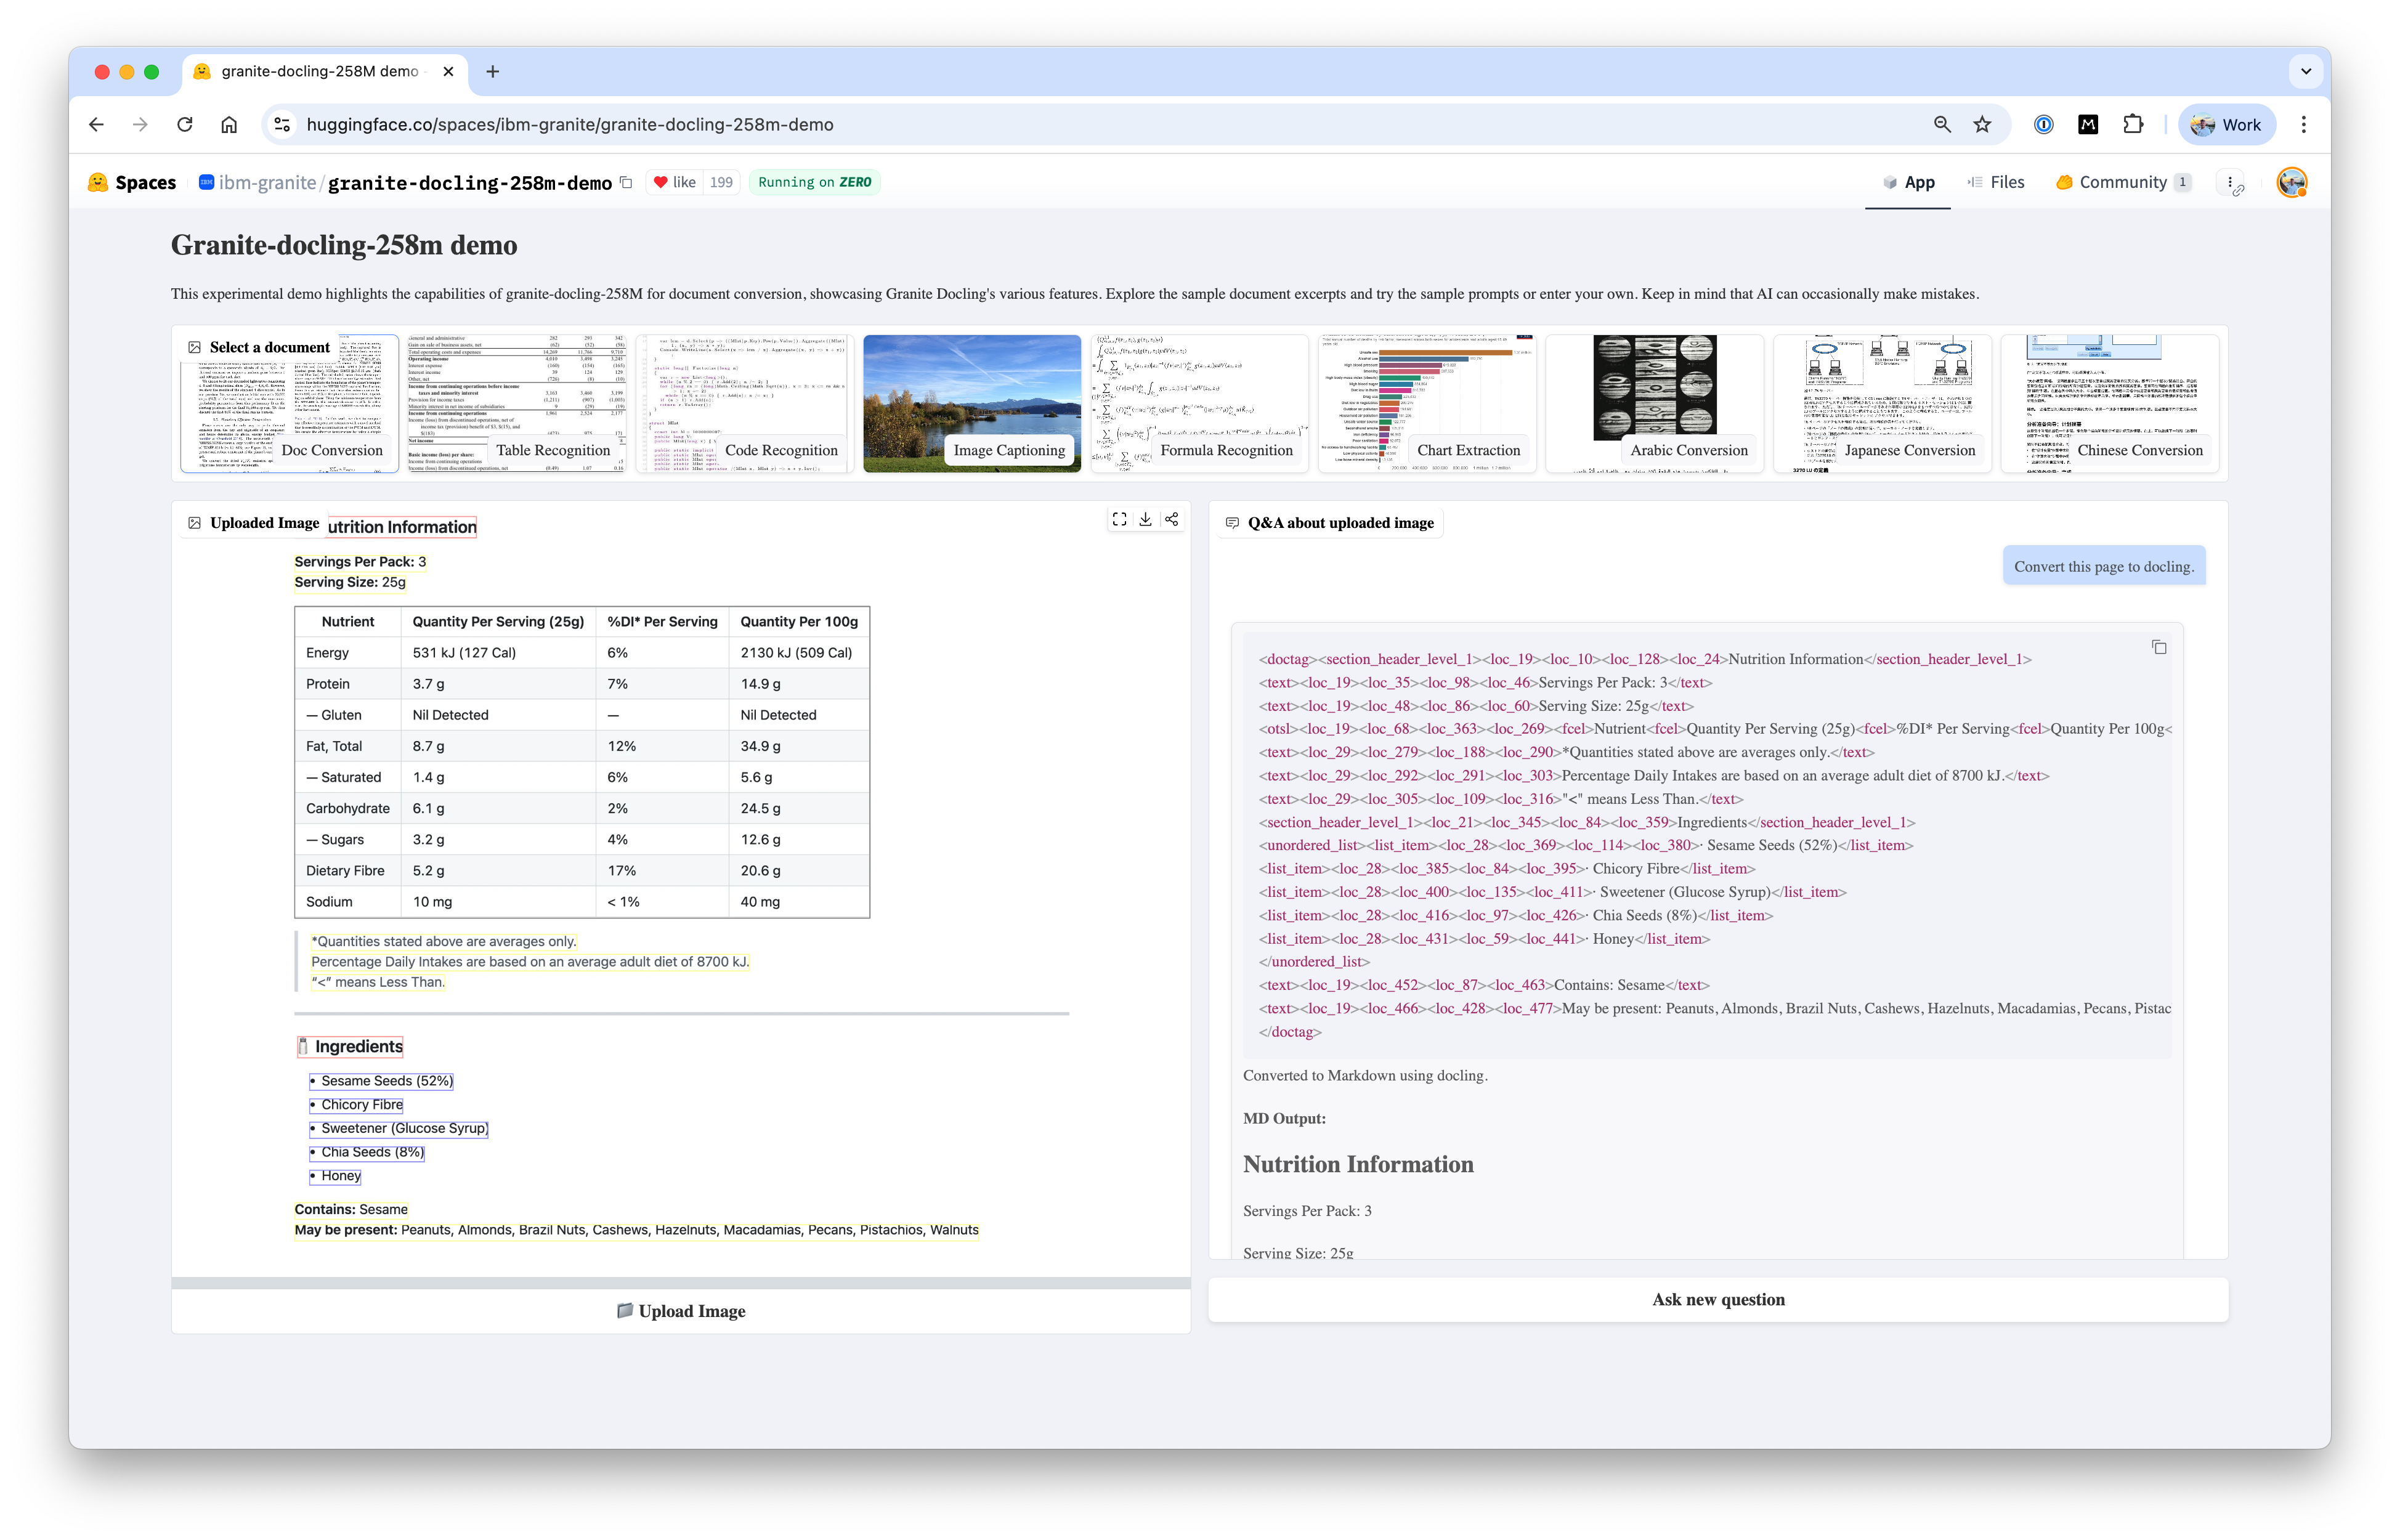Select the Table Recognition sample document
The width and height of the screenshot is (2400, 1540).
click(x=517, y=403)
